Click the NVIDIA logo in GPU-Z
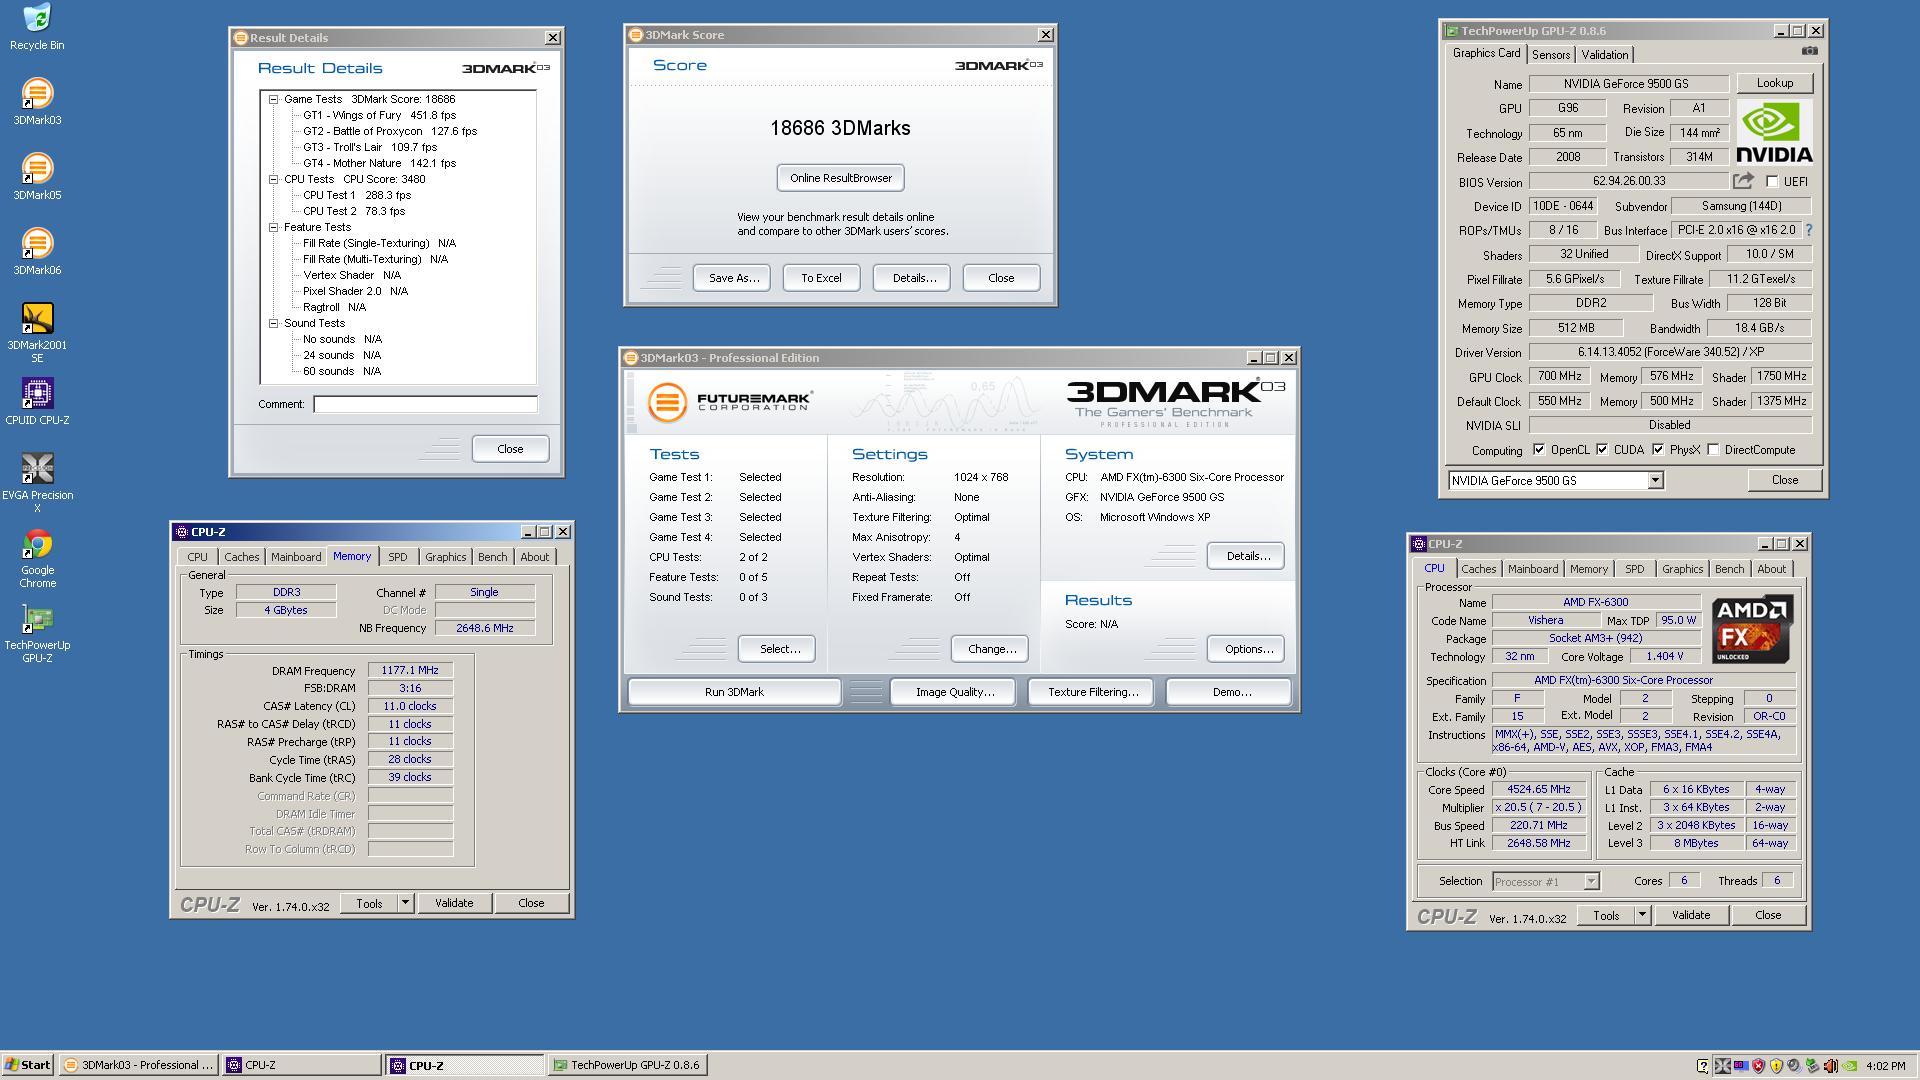This screenshot has width=1920, height=1080. 1774,132
